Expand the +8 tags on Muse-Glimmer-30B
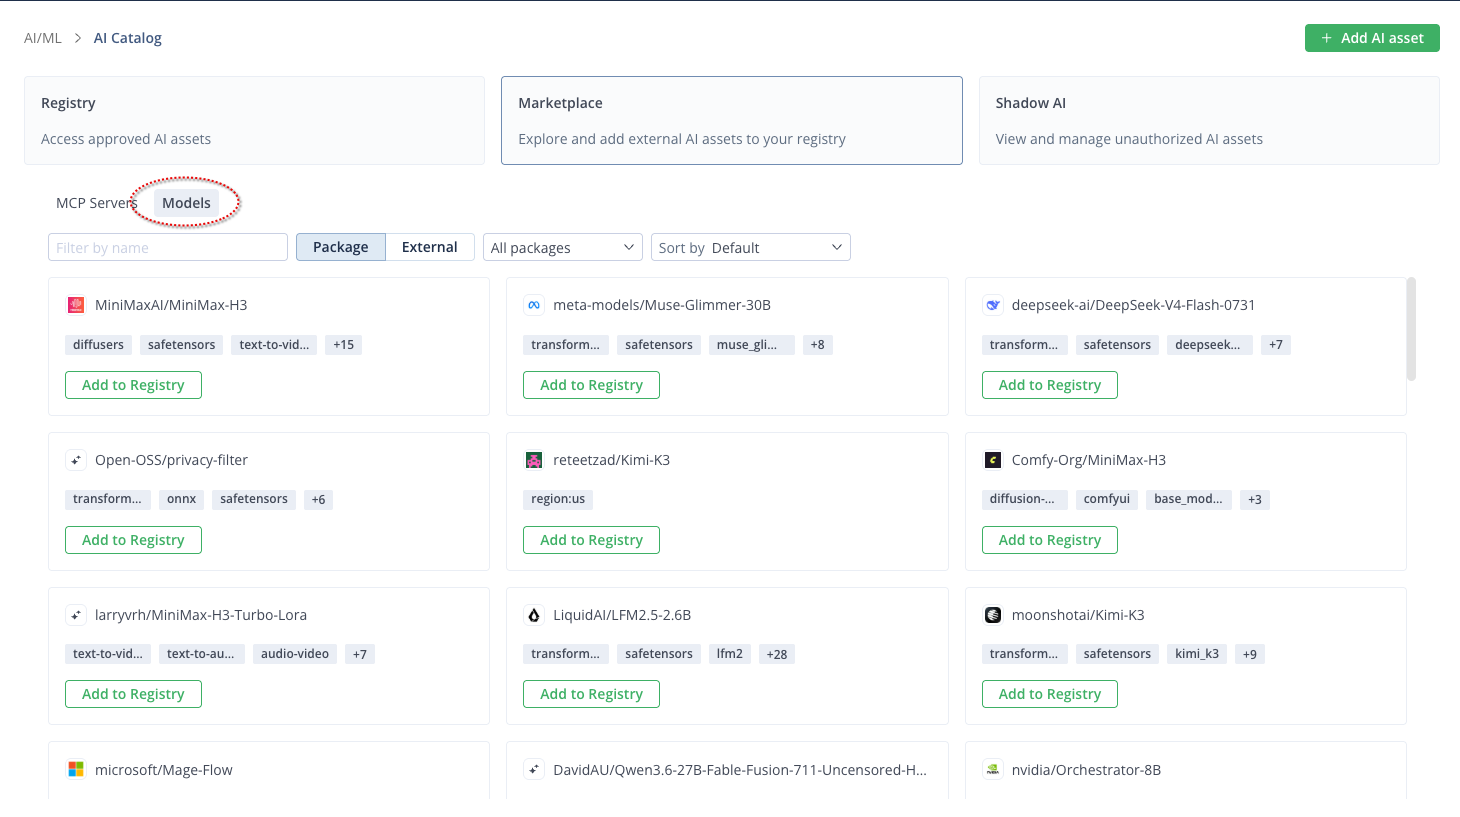 point(818,345)
